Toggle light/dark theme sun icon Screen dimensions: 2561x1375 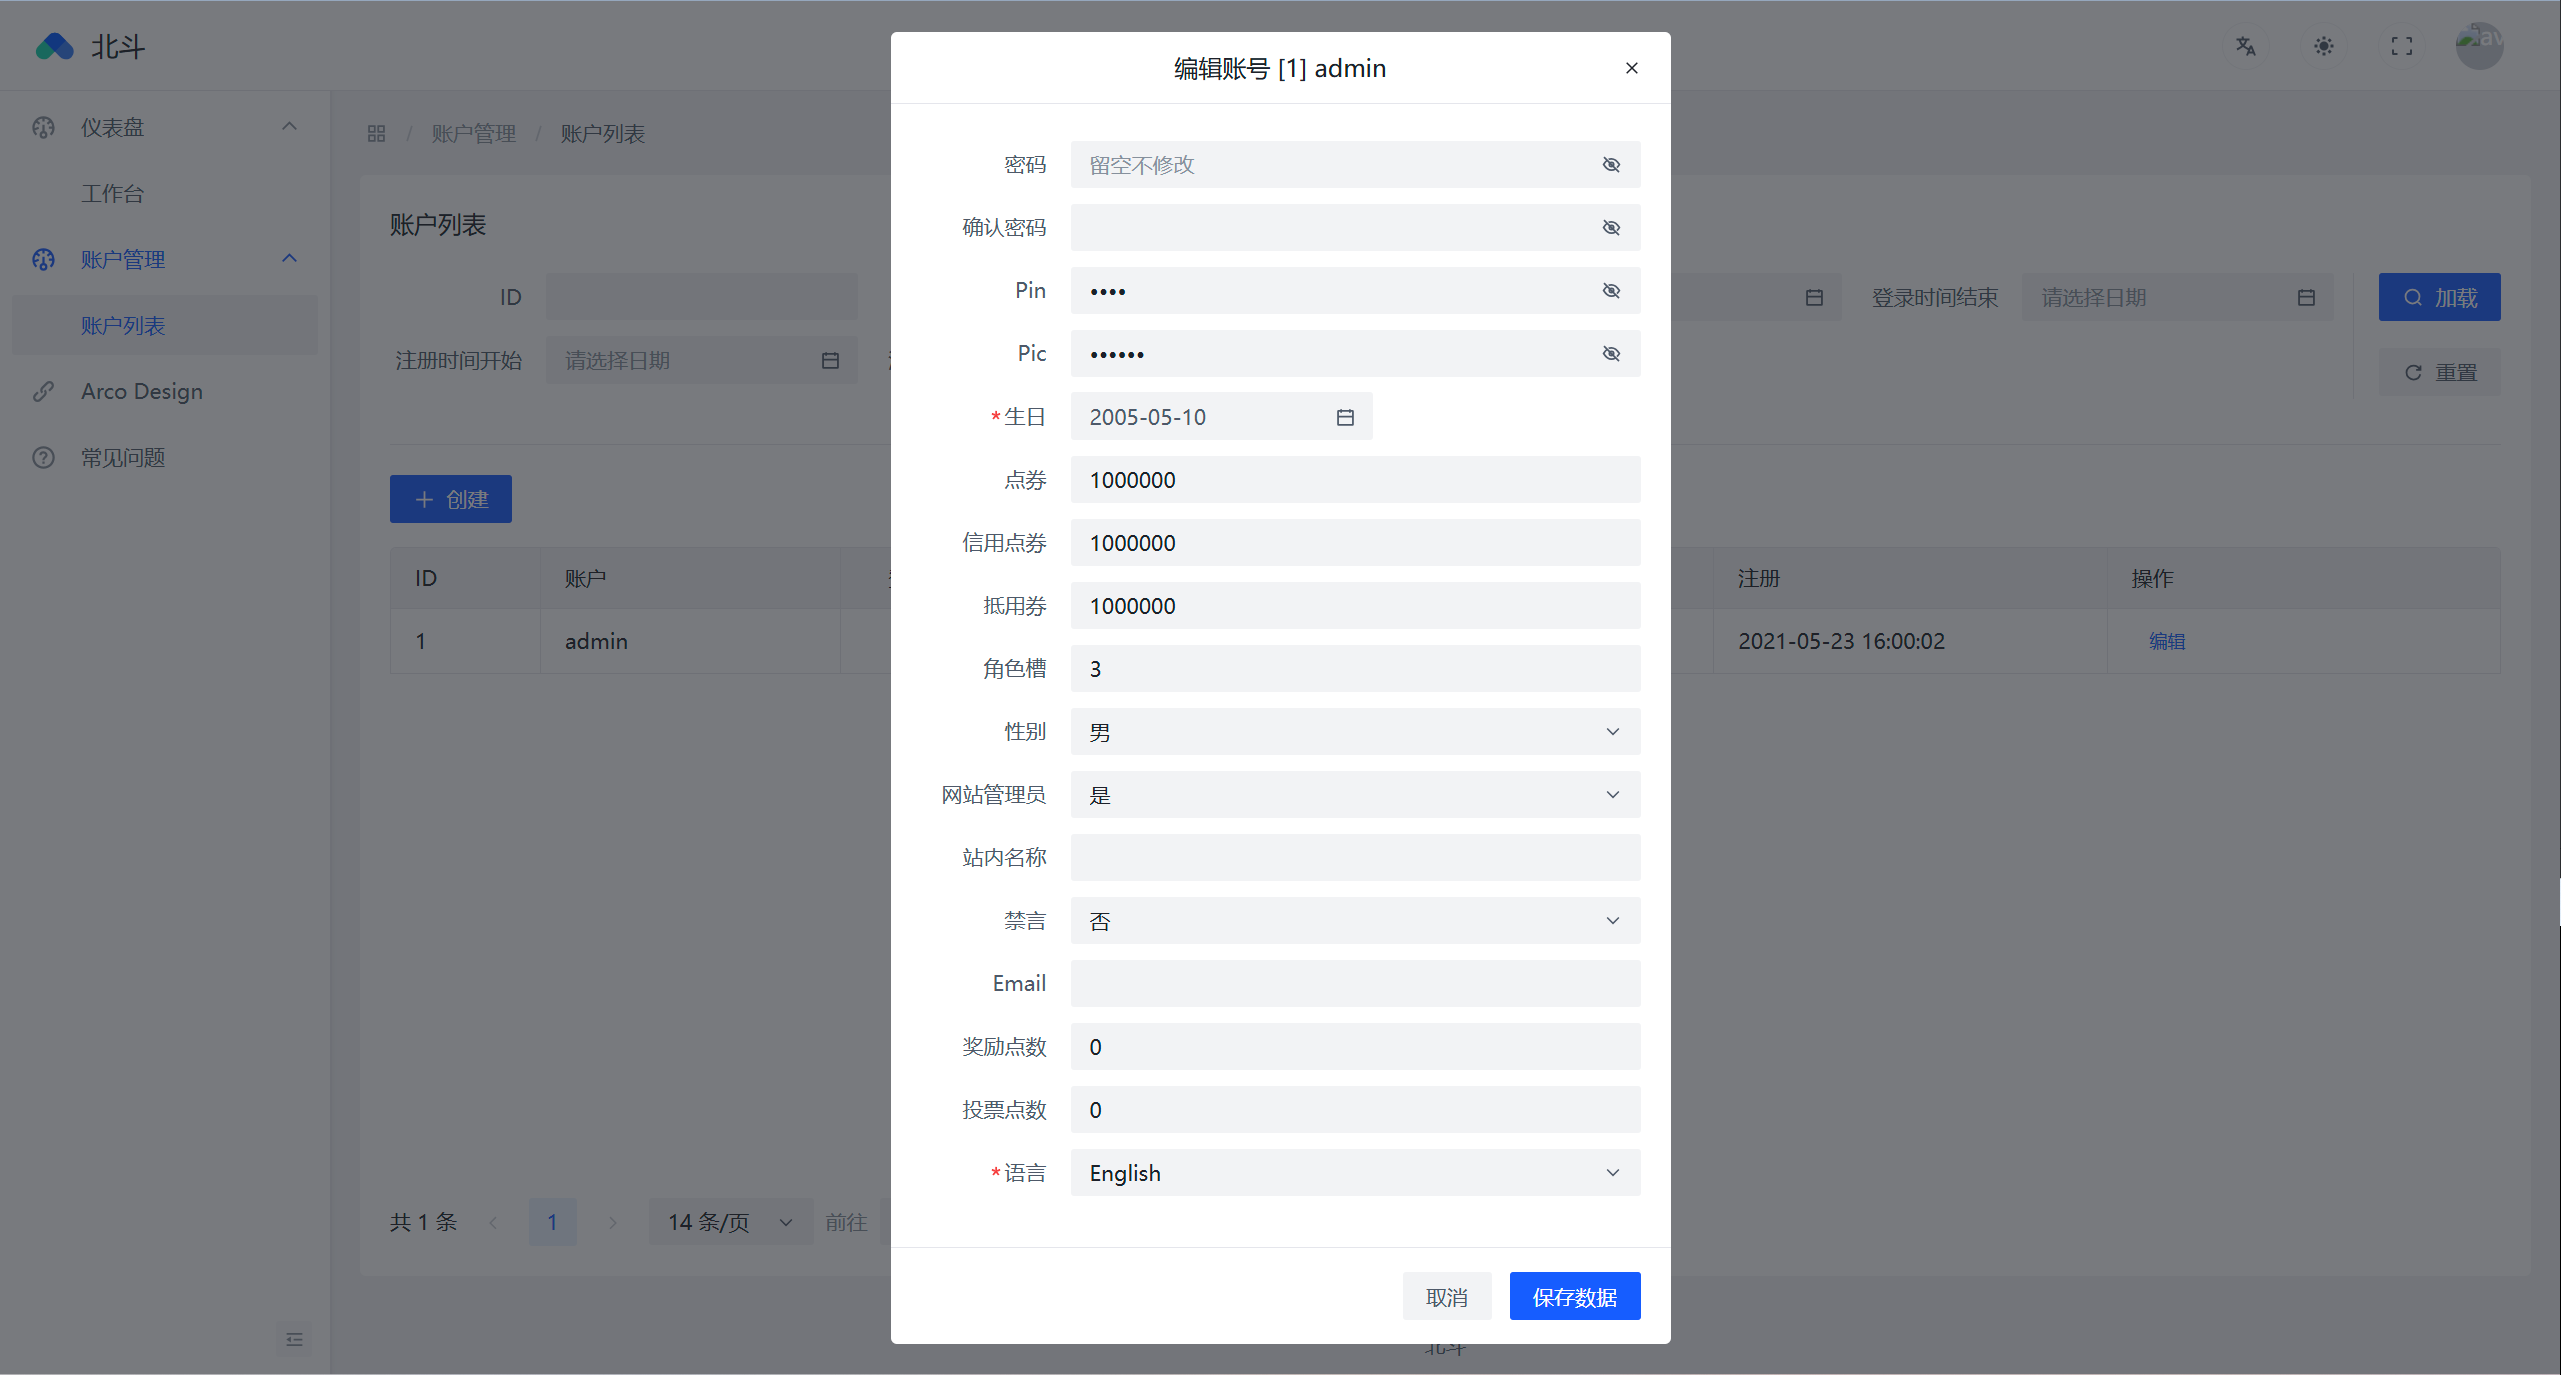tap(2323, 46)
